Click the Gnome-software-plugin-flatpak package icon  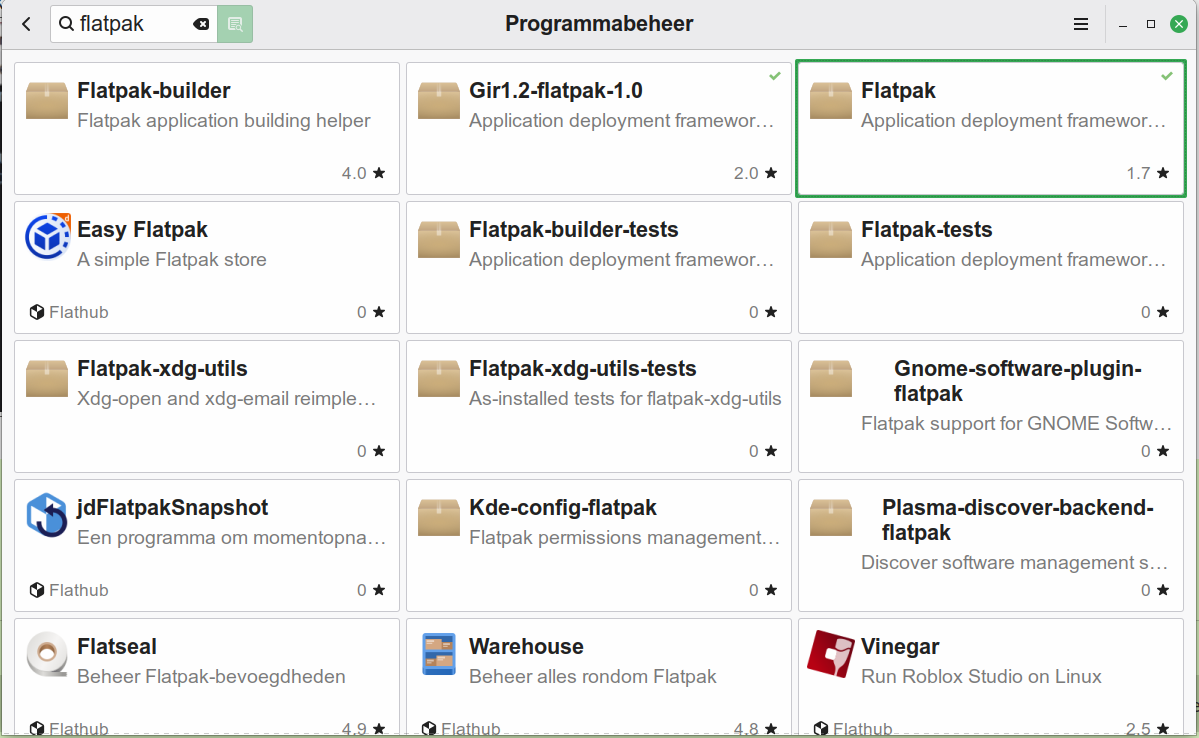click(x=830, y=379)
